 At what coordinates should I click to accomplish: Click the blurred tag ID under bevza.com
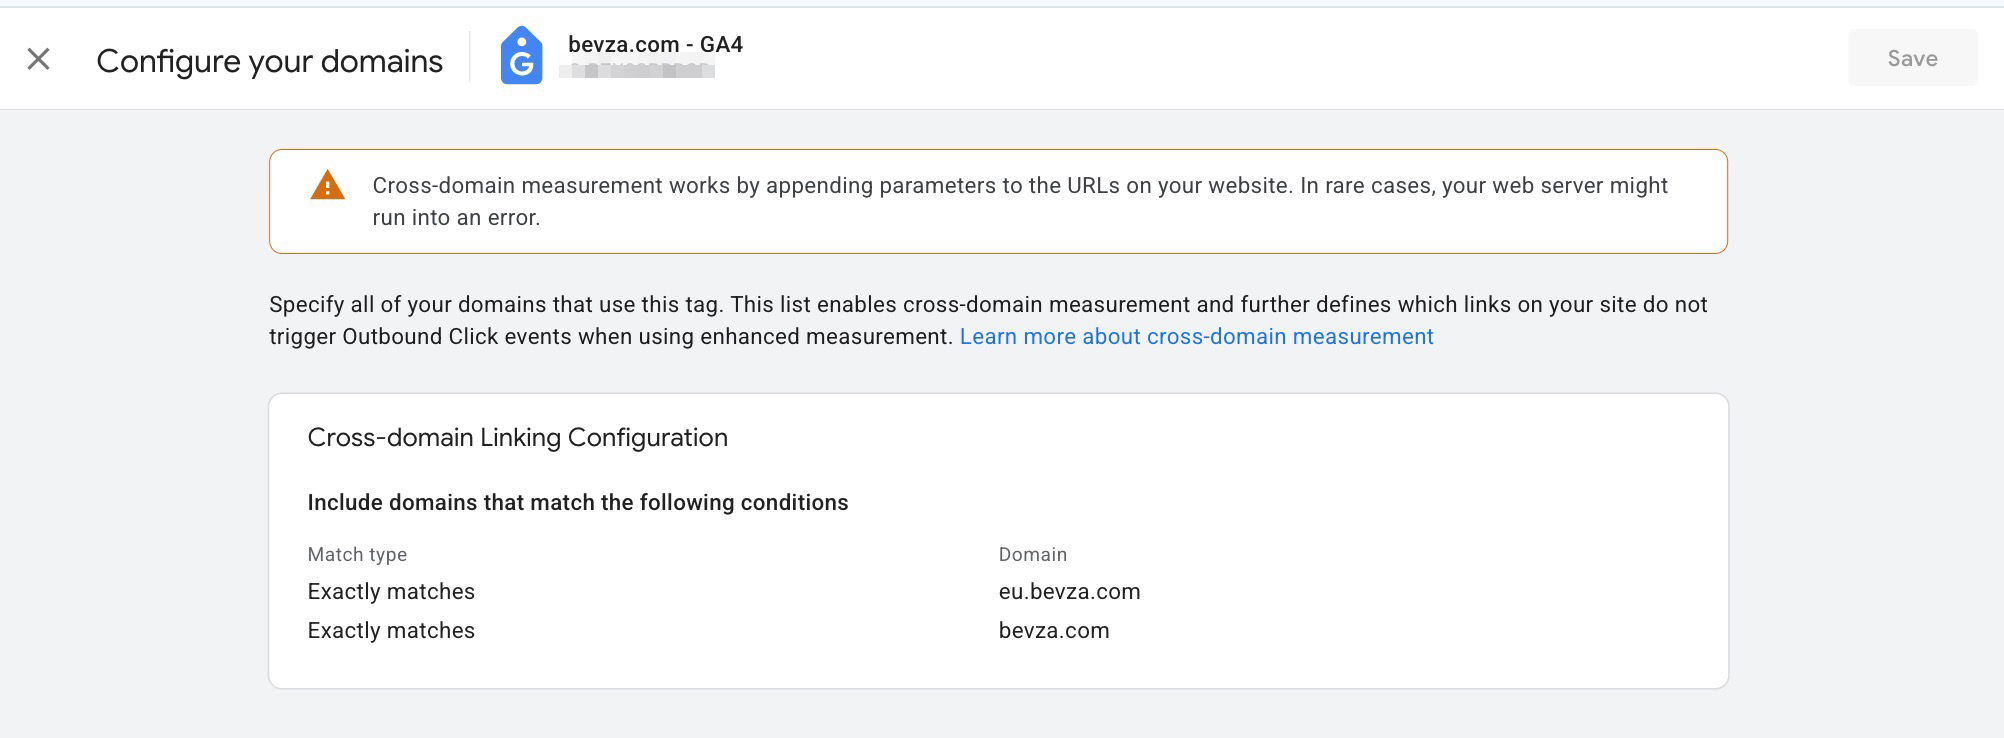tap(637, 71)
